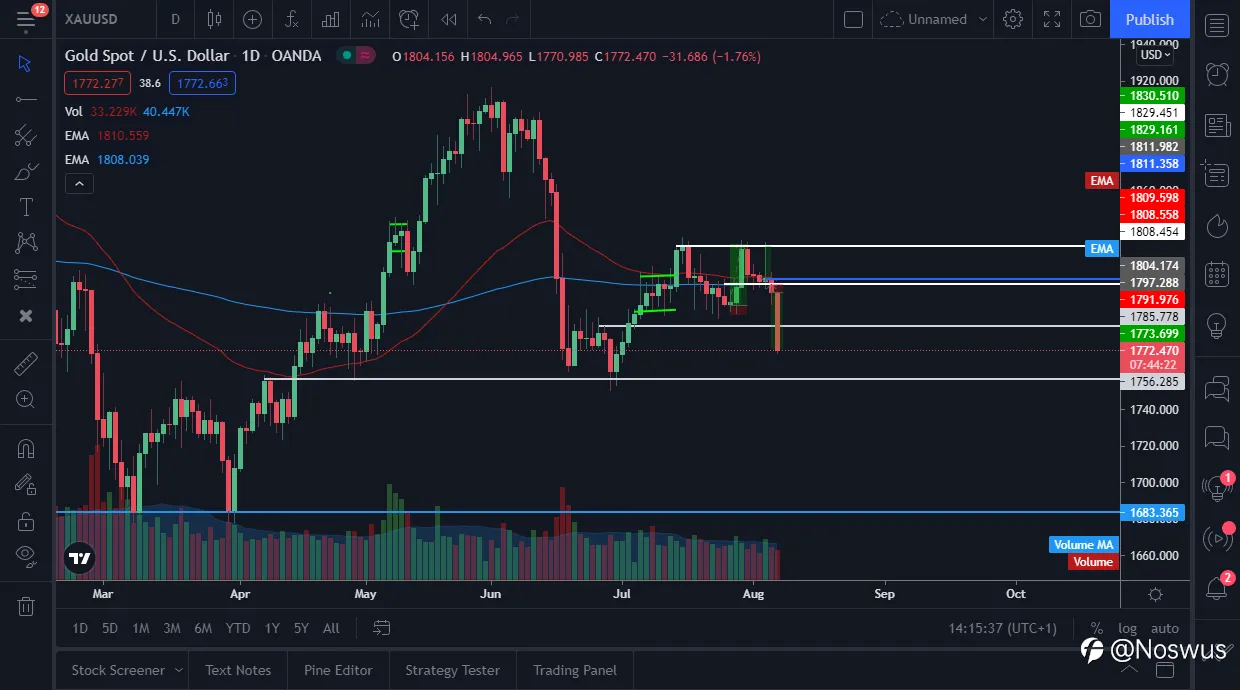Activate the zoom in tool

(x=26, y=400)
